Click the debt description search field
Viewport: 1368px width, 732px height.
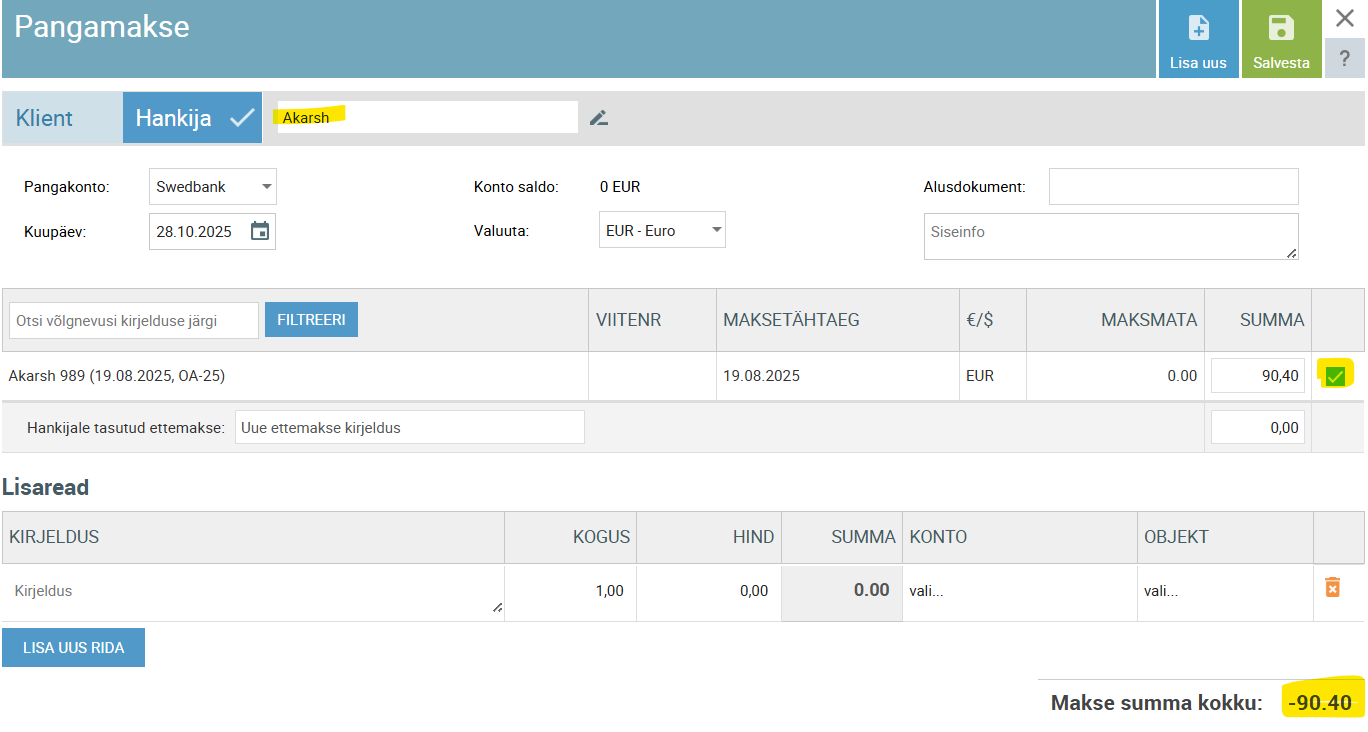pos(133,321)
